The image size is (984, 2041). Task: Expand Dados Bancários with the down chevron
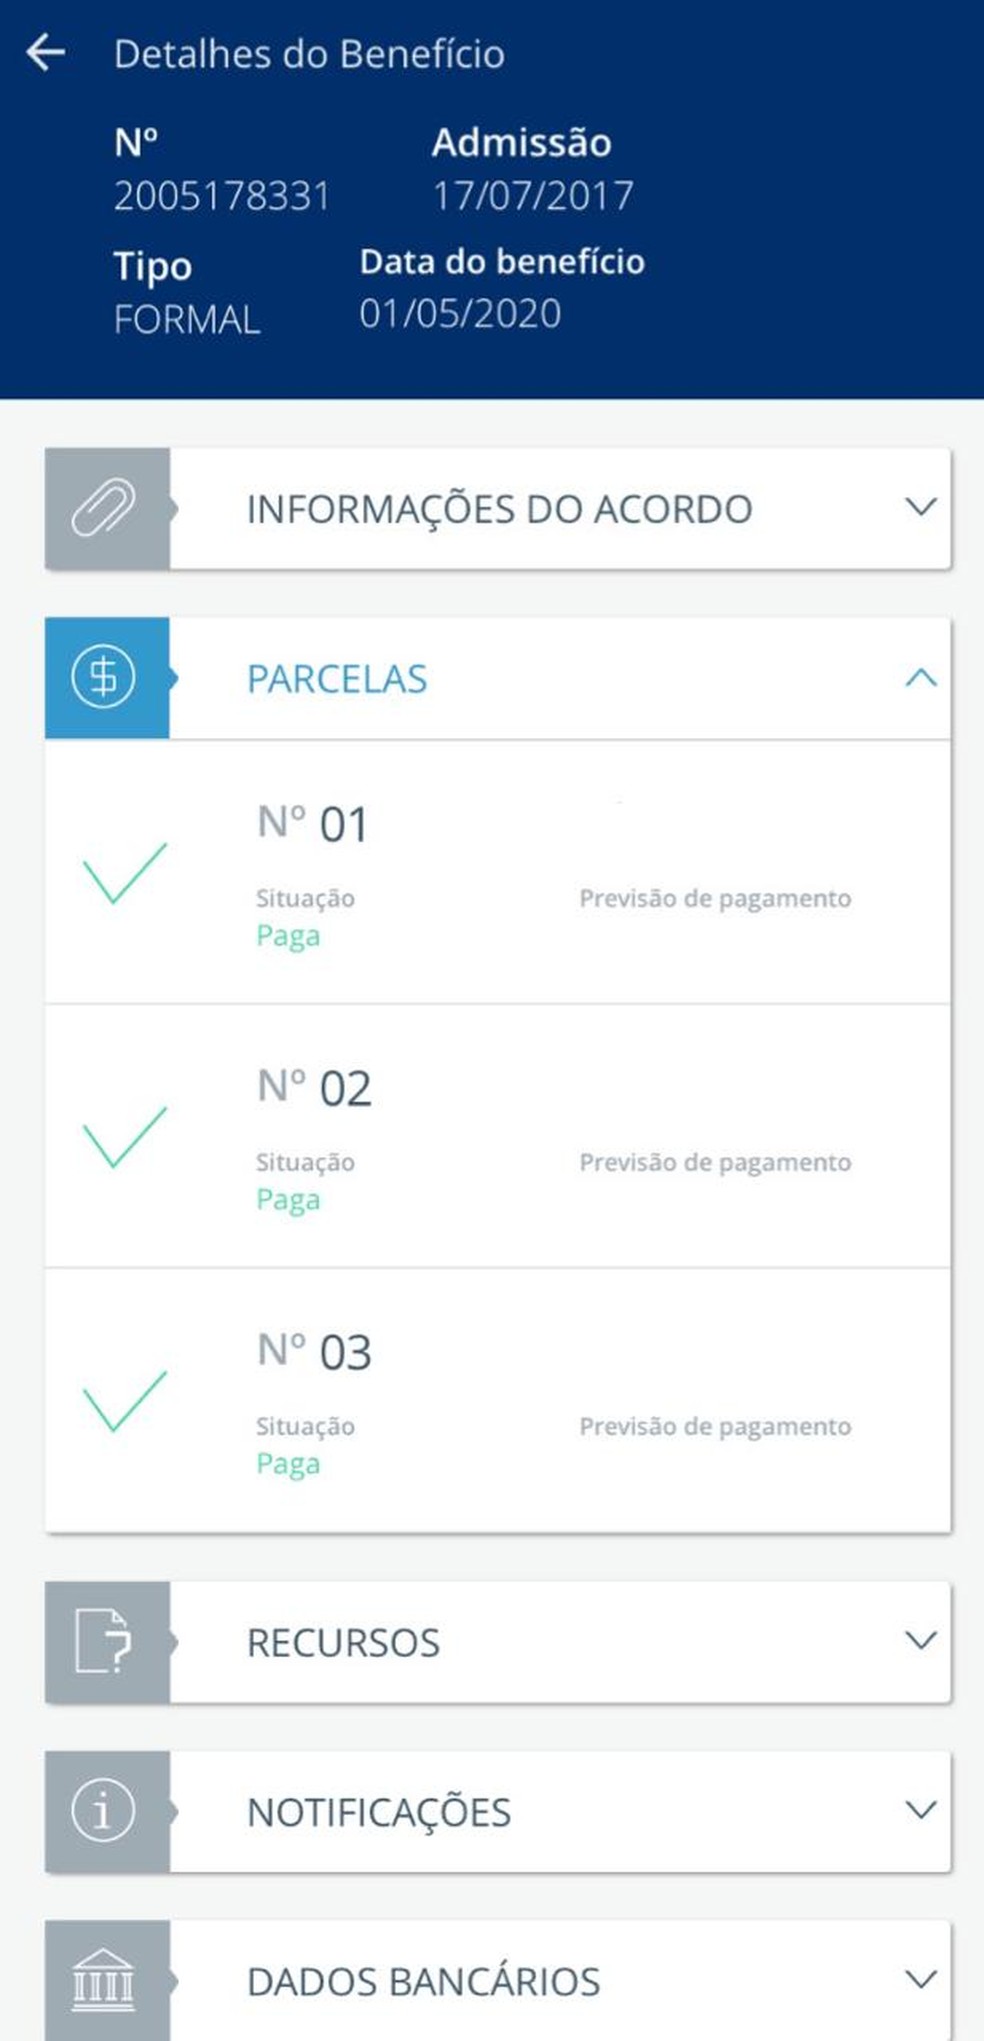(x=920, y=1979)
